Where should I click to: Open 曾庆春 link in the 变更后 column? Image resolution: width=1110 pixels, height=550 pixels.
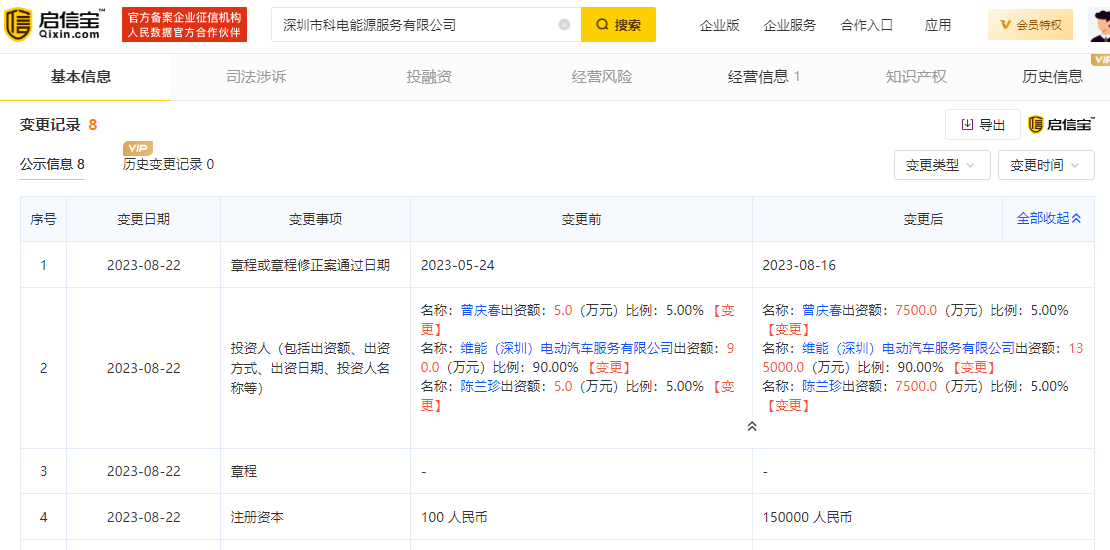(821, 310)
